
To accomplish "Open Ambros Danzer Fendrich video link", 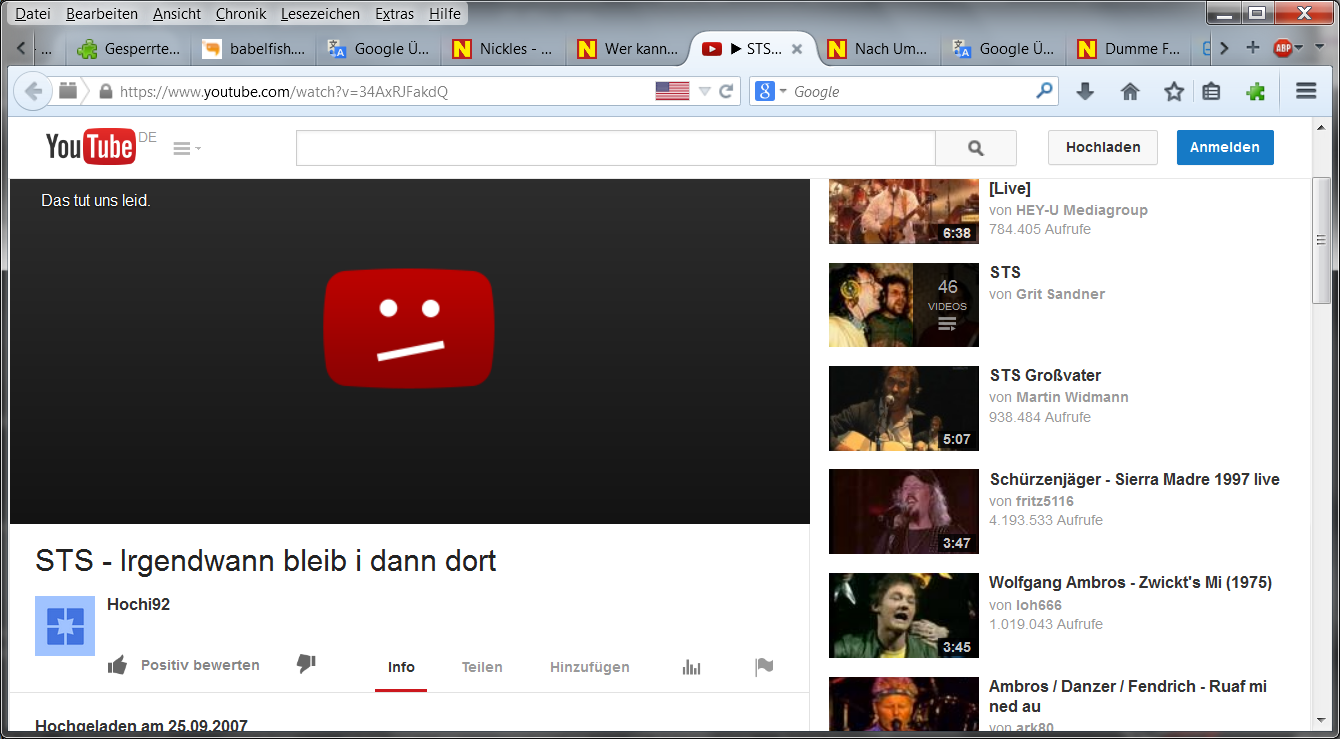I will [x=1128, y=695].
